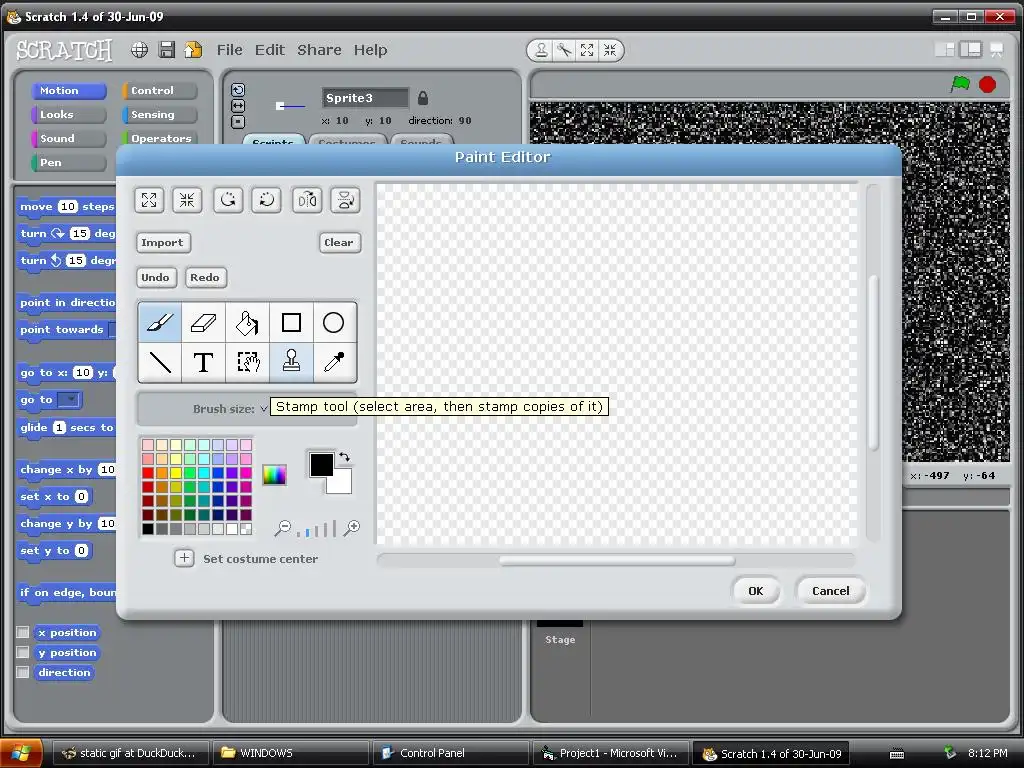Flip image horizontally in Paint Editor
Screen dimensions: 1024x768
click(307, 200)
